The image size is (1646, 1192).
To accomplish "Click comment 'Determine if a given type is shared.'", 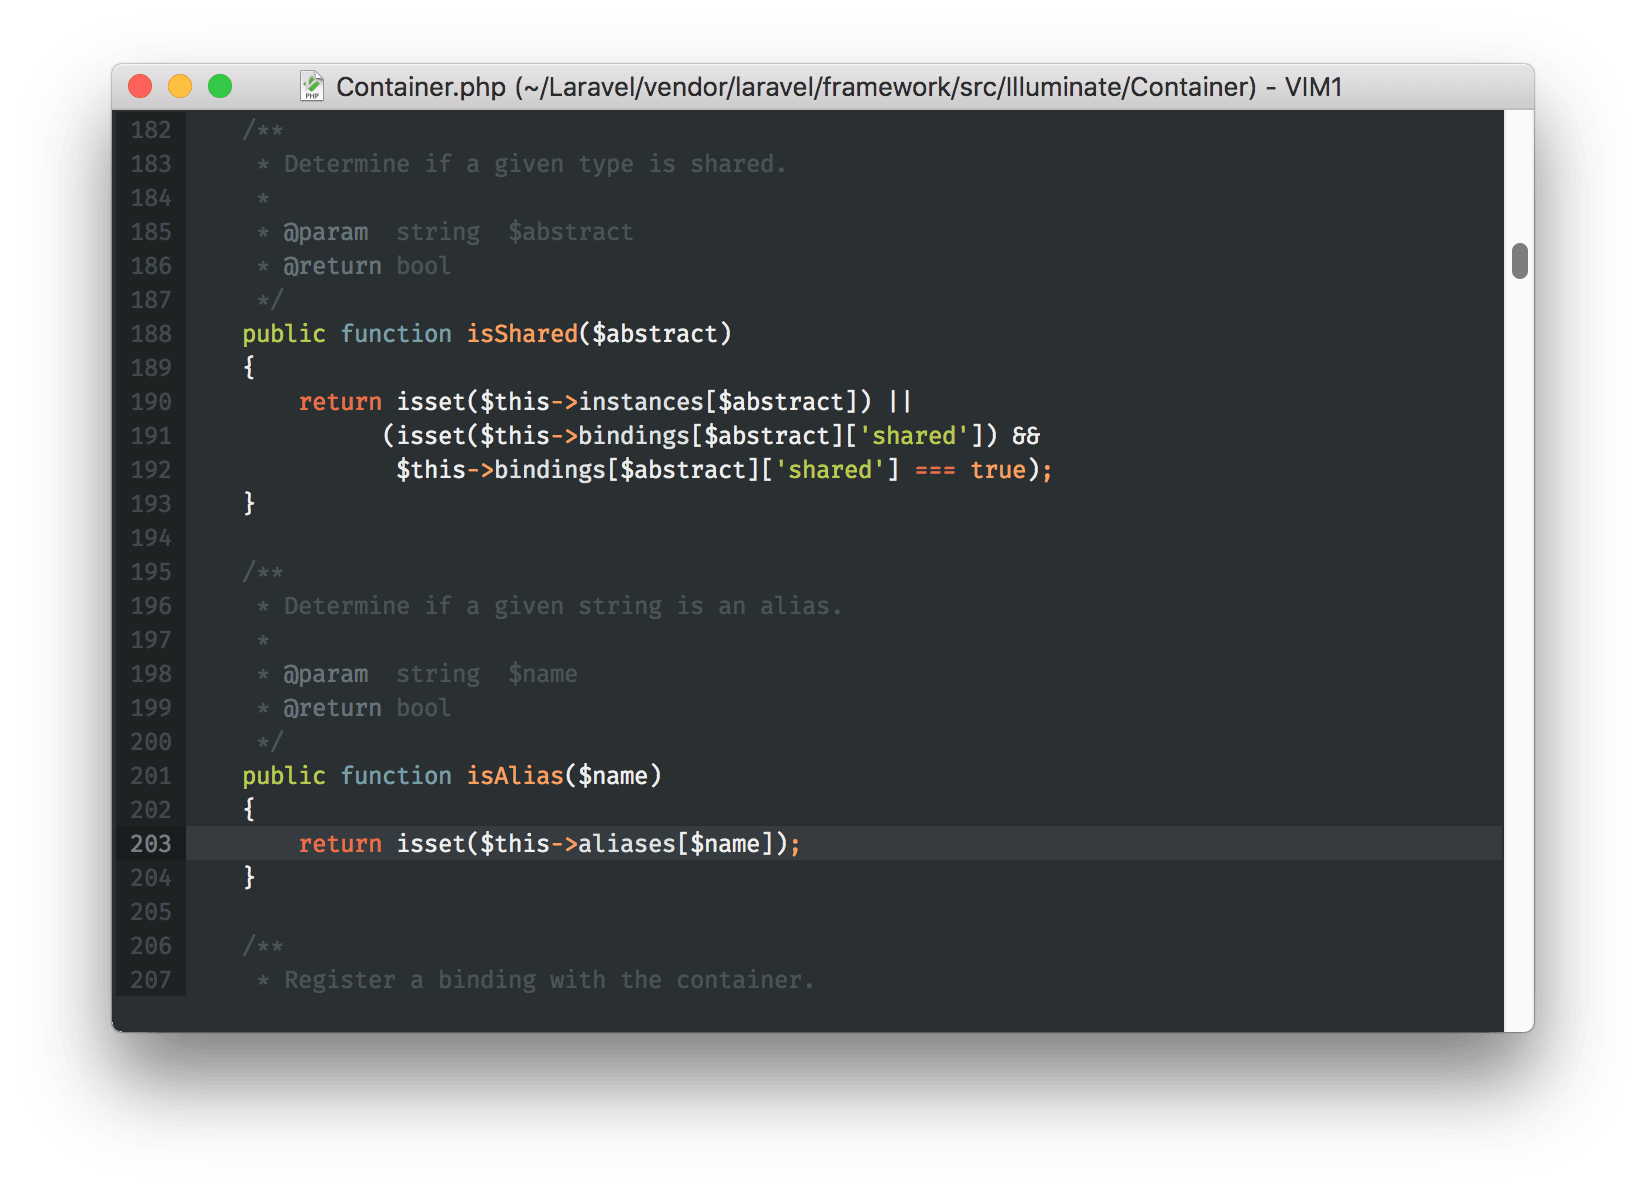I will pyautogui.click(x=535, y=164).
